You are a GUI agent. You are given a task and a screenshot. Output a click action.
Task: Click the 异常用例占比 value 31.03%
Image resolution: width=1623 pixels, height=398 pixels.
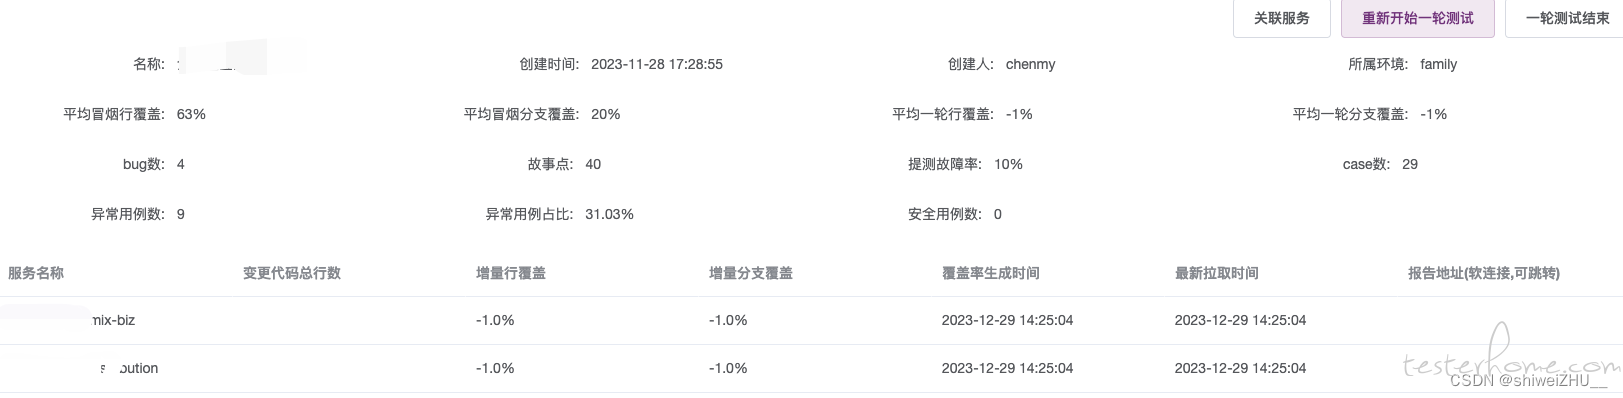(609, 214)
